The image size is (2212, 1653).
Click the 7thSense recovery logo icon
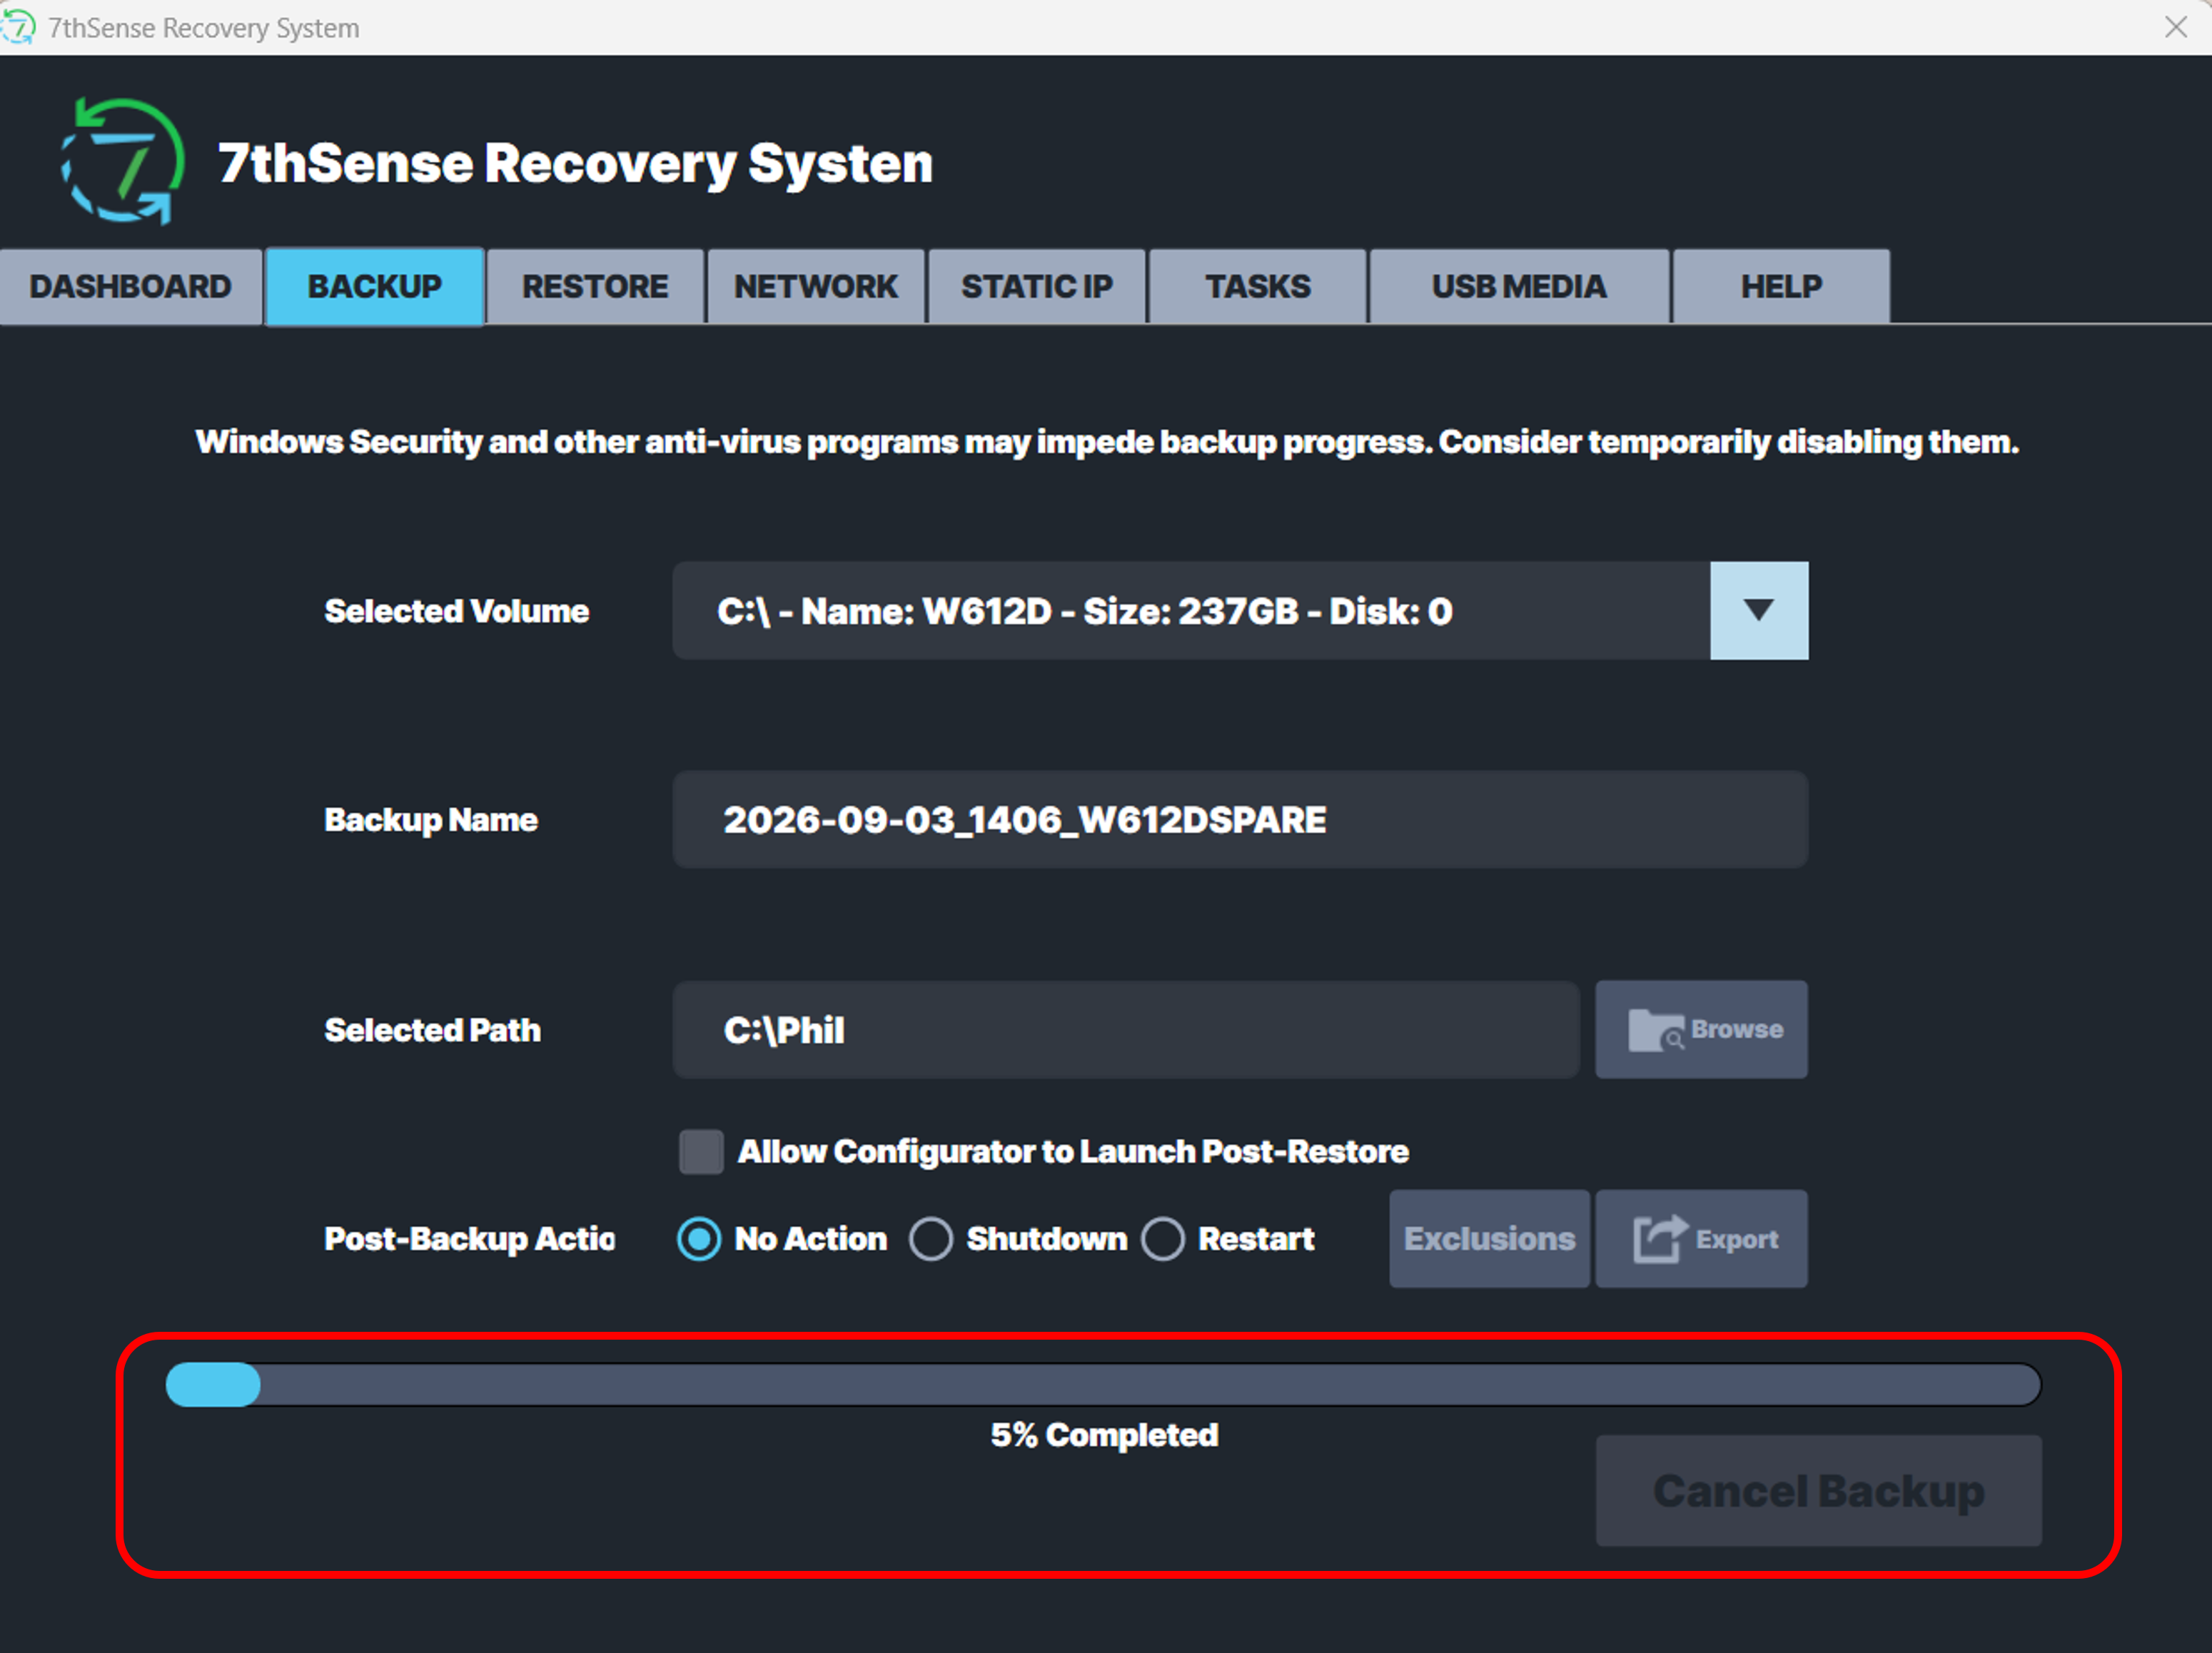pos(122,161)
